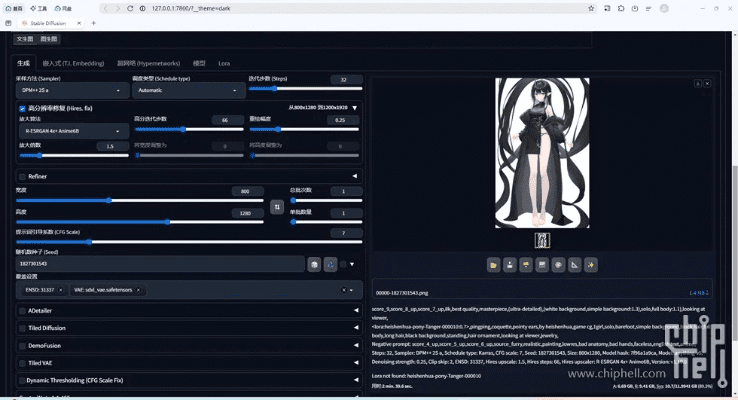Remove the ENSD: 31337 override tag
This screenshot has height=400, width=738.
61,290
